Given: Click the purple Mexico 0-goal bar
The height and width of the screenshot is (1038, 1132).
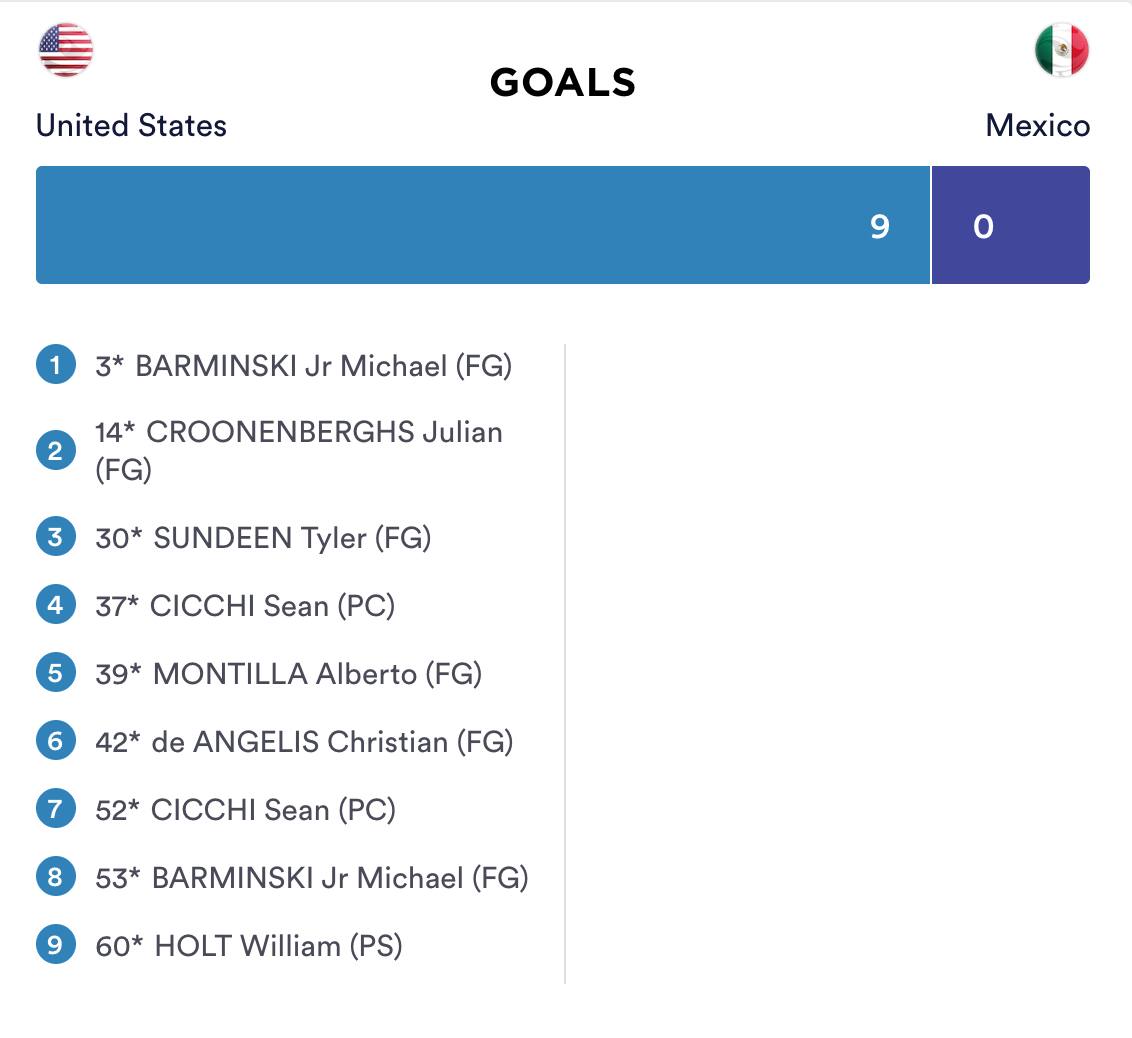Looking at the screenshot, I should 1010,225.
